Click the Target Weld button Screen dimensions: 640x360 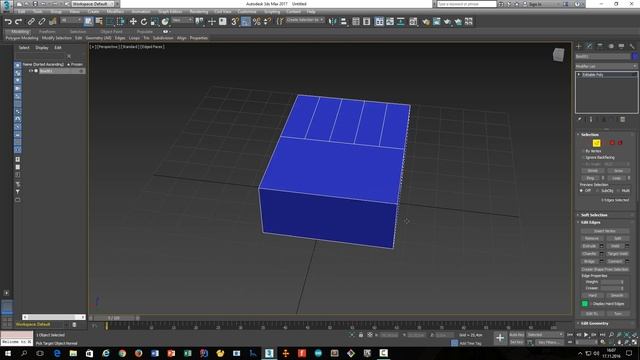[617, 254]
